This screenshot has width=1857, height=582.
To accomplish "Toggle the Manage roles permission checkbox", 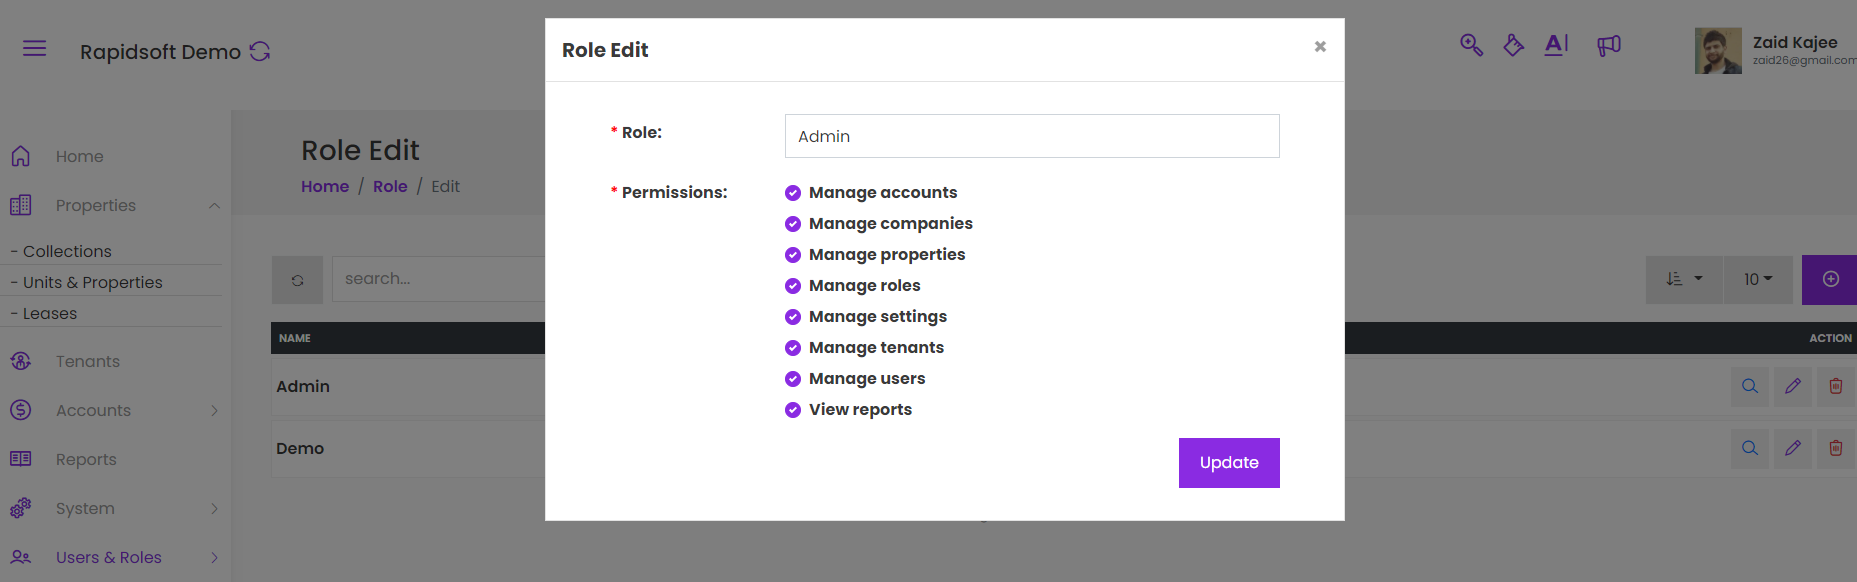I will pyautogui.click(x=793, y=286).
